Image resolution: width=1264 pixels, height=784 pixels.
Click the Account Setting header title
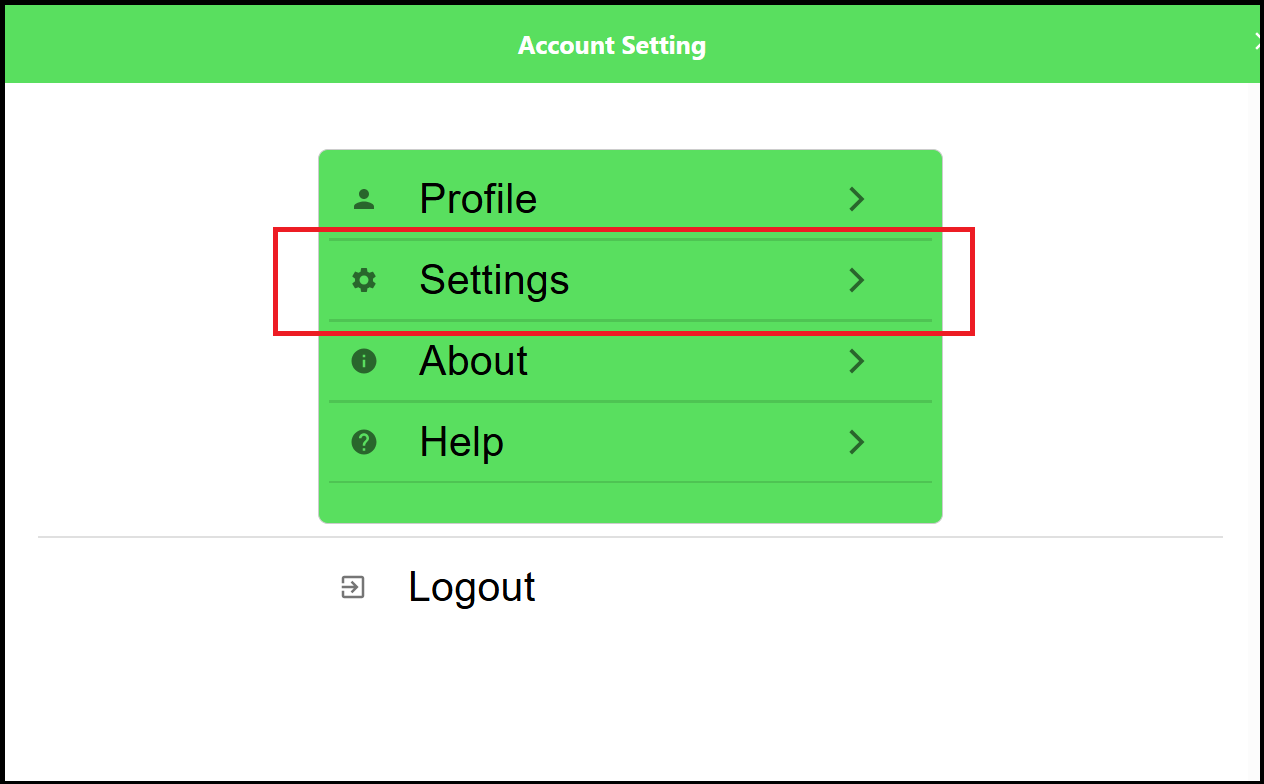click(x=612, y=46)
